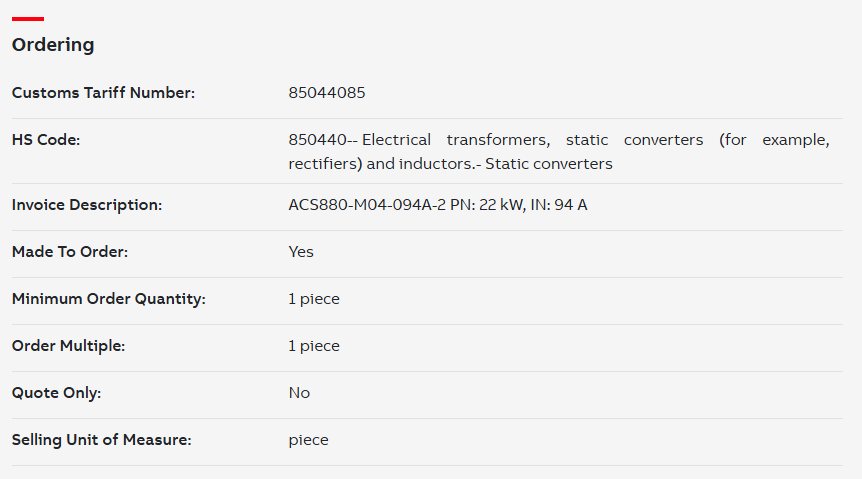Image resolution: width=862 pixels, height=479 pixels.
Task: Click the word rectifiers in HS Code text
Action: click(x=323, y=164)
